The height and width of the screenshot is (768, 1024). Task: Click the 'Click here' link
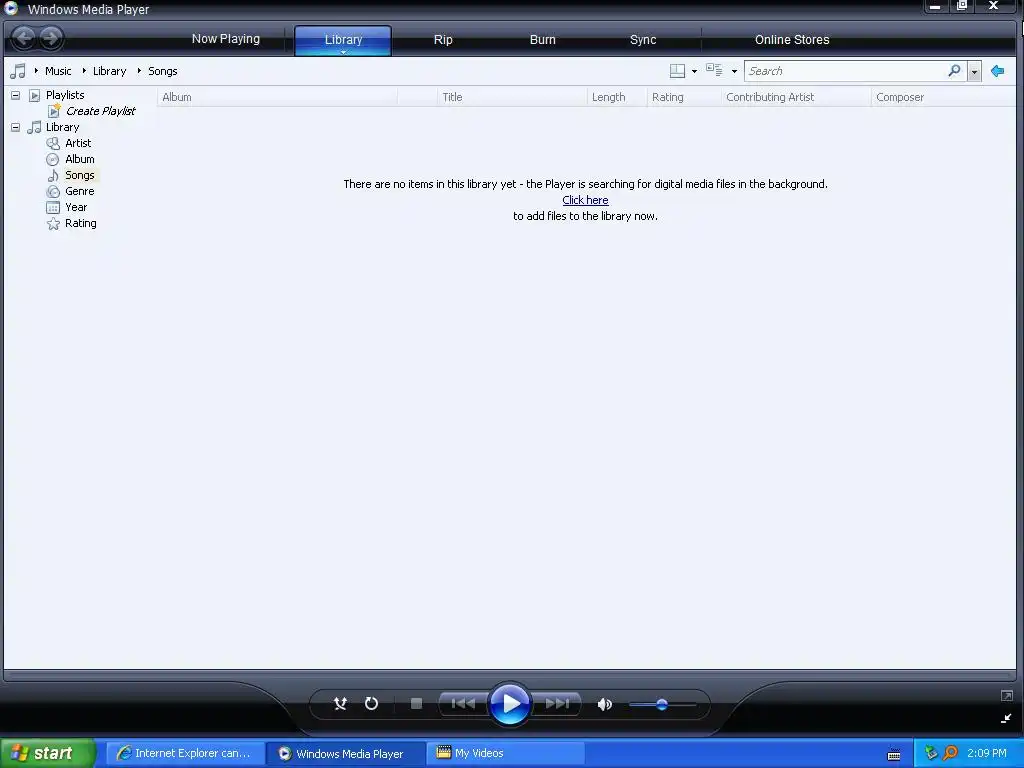click(x=585, y=200)
